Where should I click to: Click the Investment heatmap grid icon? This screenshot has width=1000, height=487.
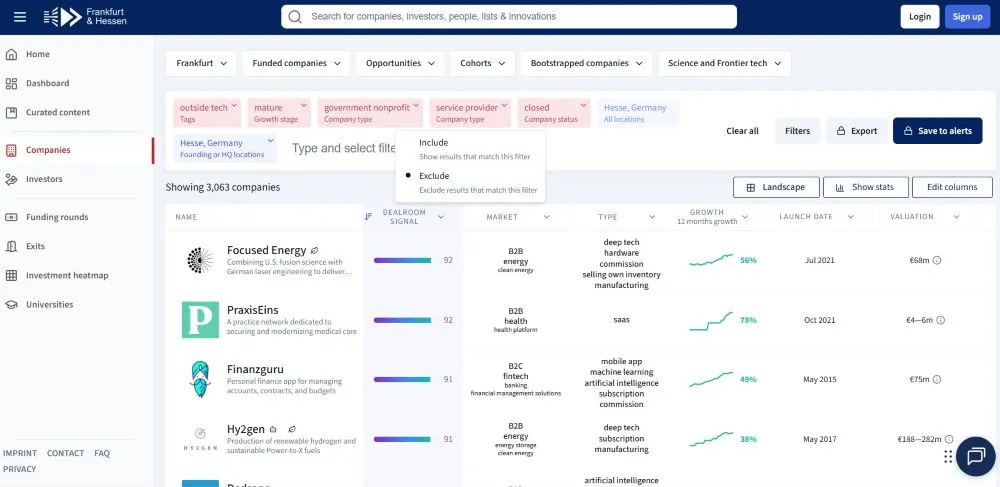point(11,276)
